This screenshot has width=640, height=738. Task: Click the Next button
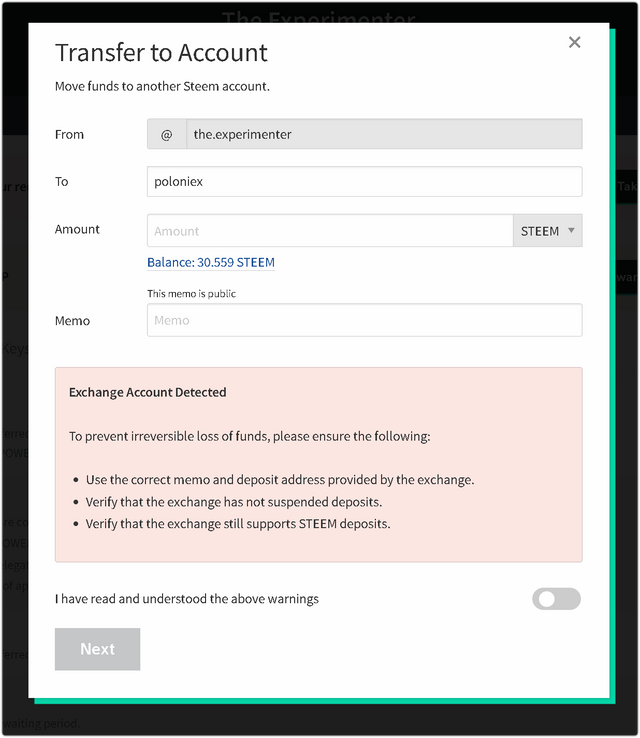(97, 649)
